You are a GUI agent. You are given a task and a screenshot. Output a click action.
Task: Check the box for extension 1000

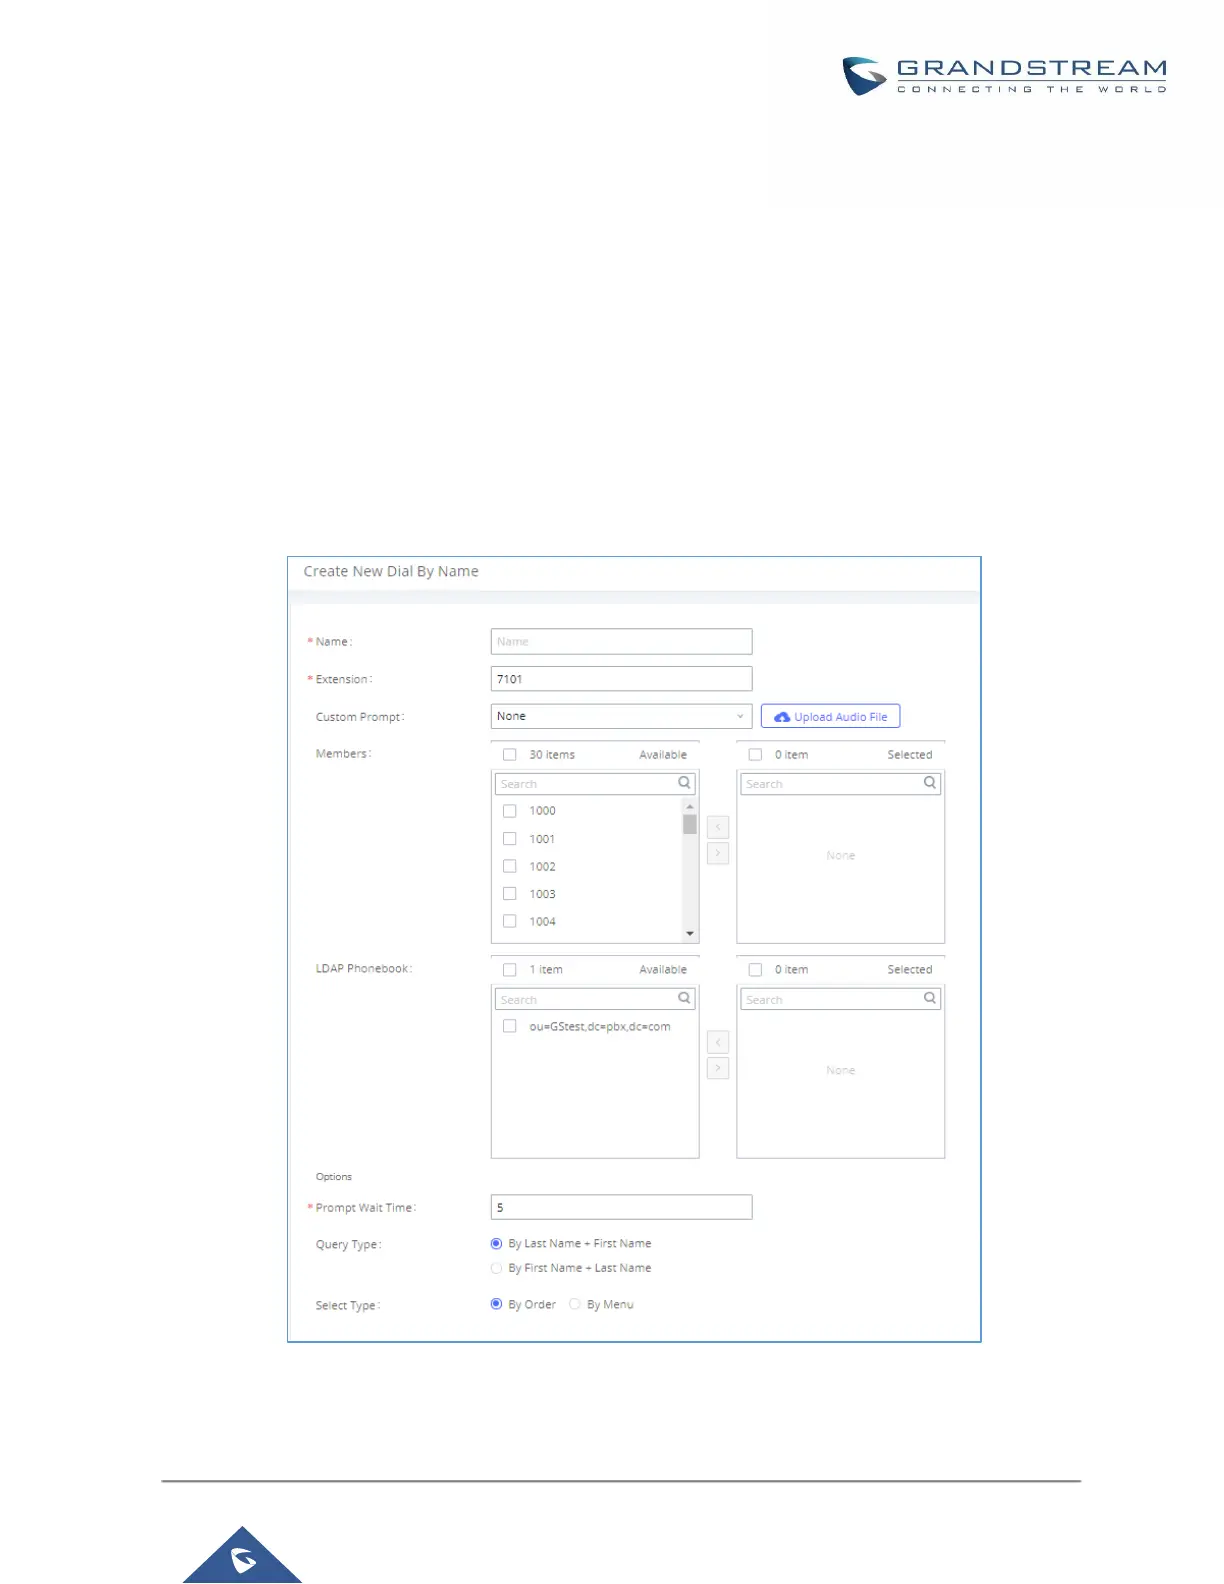[x=509, y=811]
